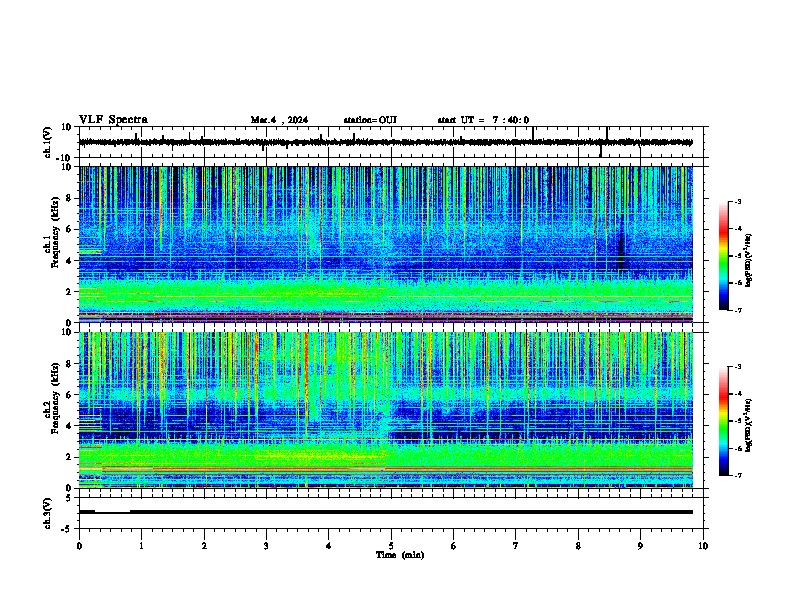Click the ch.1 voltage waveform trace
The width and height of the screenshot is (792, 612).
point(386,142)
